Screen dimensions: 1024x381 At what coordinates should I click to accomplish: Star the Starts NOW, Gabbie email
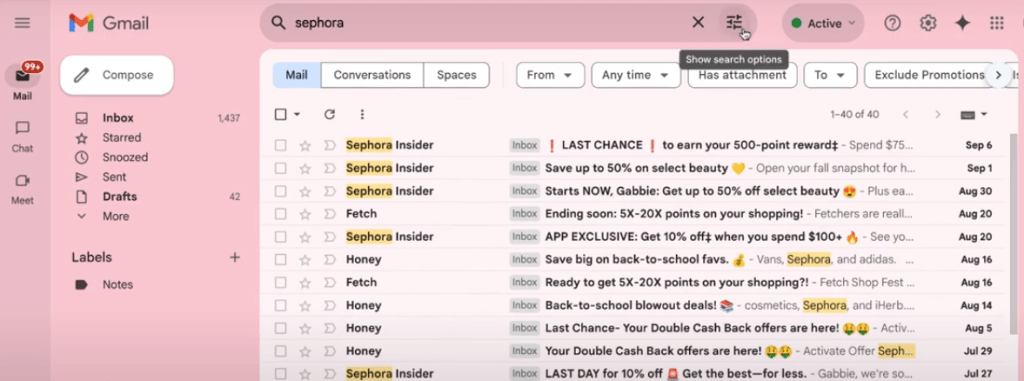tap(304, 191)
